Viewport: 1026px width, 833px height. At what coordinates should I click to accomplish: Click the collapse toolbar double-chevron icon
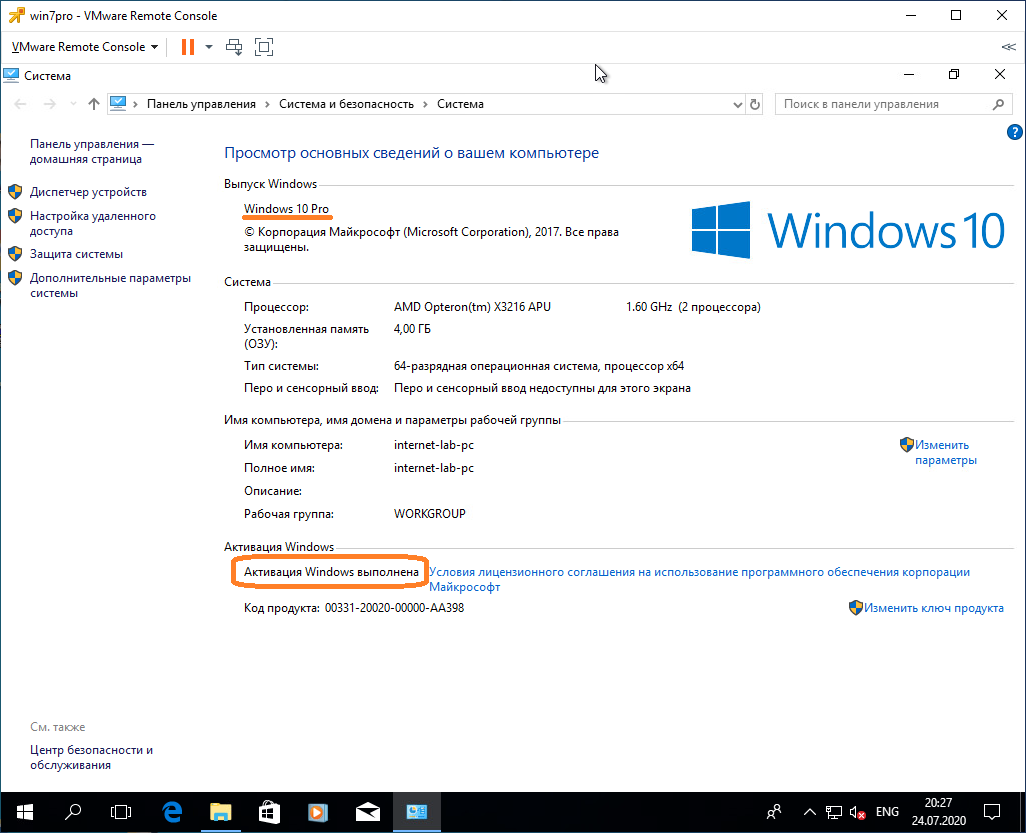point(1008,46)
